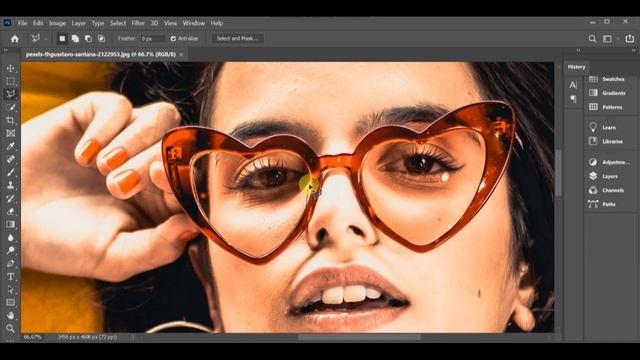The image size is (640, 360).
Task: Select the Brush tool
Action: pos(11,172)
